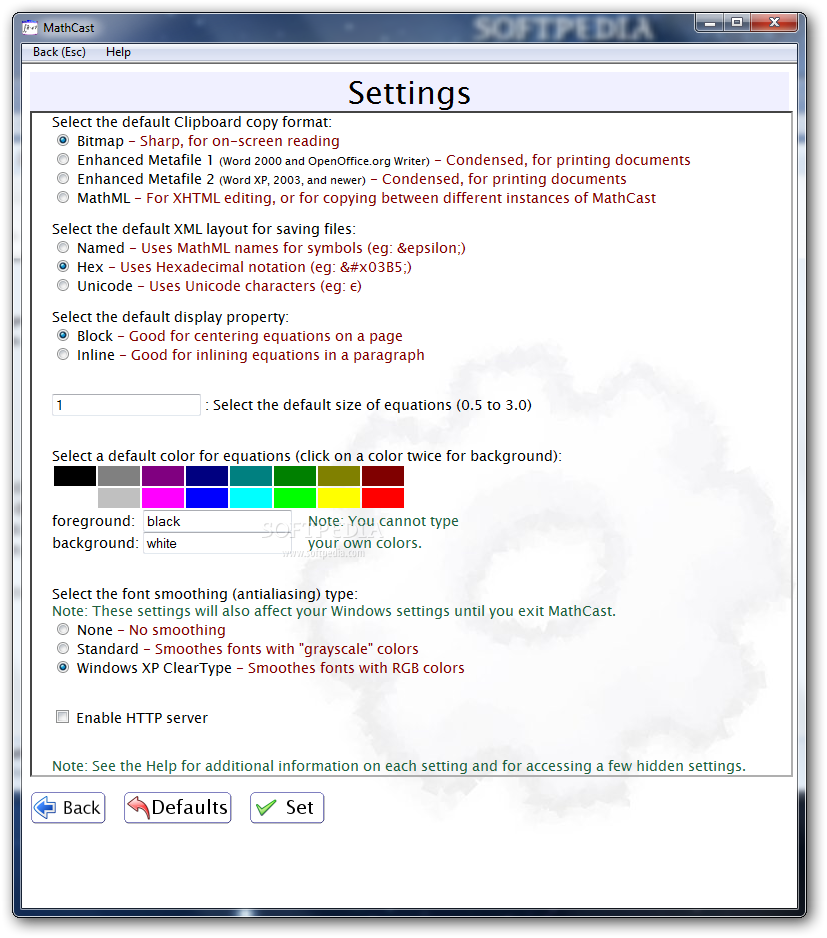Pick the cyan color swatch
This screenshot has width=827, height=938.
[x=251, y=498]
